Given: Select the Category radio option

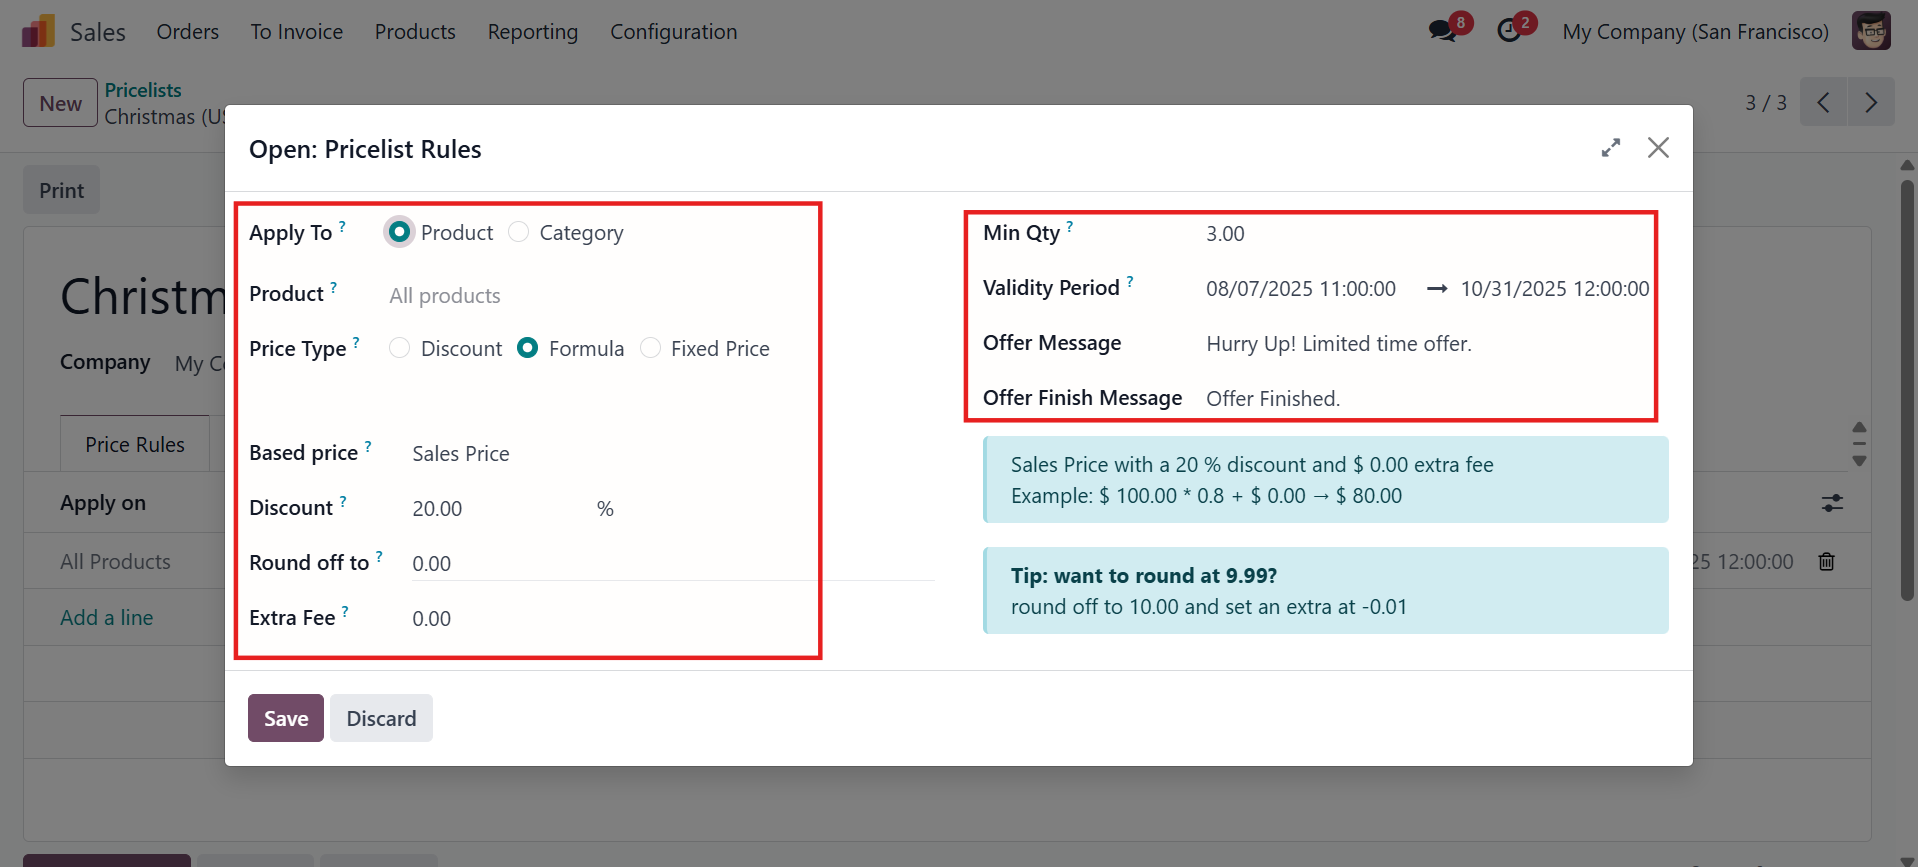Looking at the screenshot, I should tap(518, 232).
